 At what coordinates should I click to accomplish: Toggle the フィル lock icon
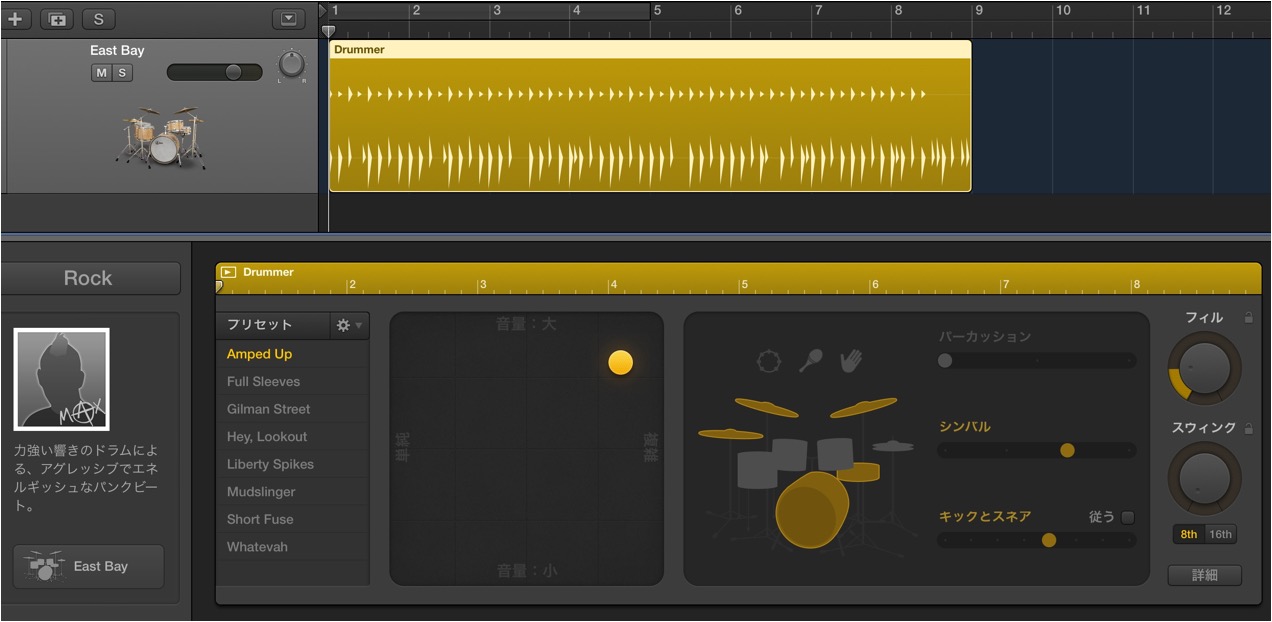tap(1248, 318)
